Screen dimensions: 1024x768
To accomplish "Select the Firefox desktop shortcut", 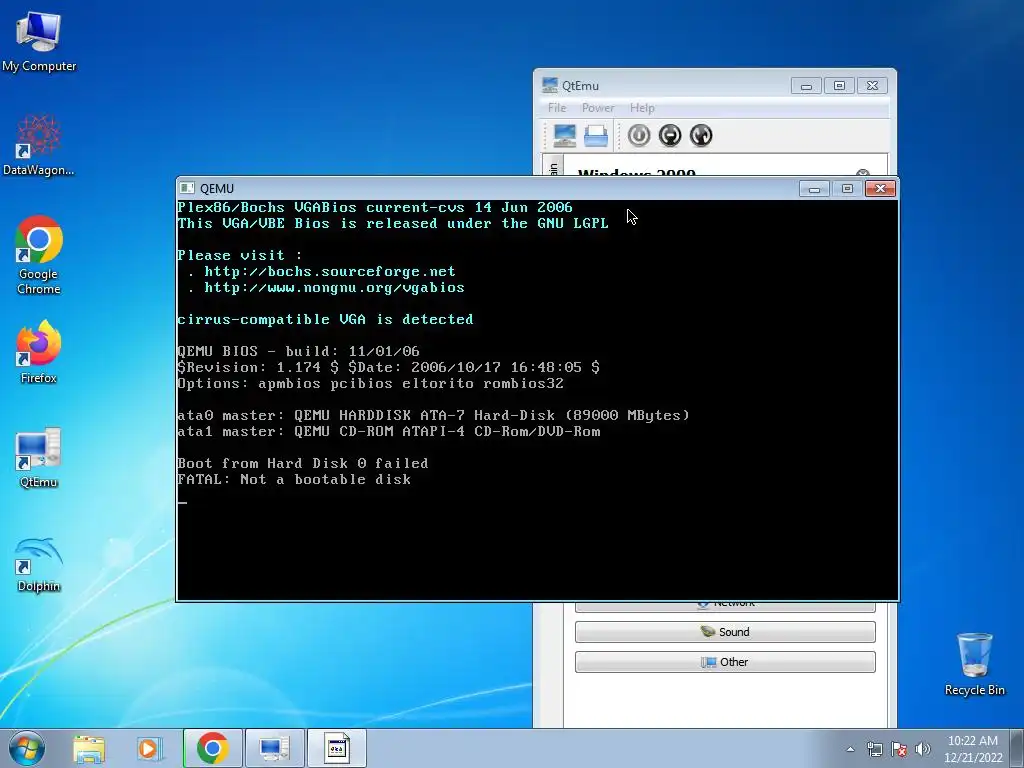I will point(39,352).
